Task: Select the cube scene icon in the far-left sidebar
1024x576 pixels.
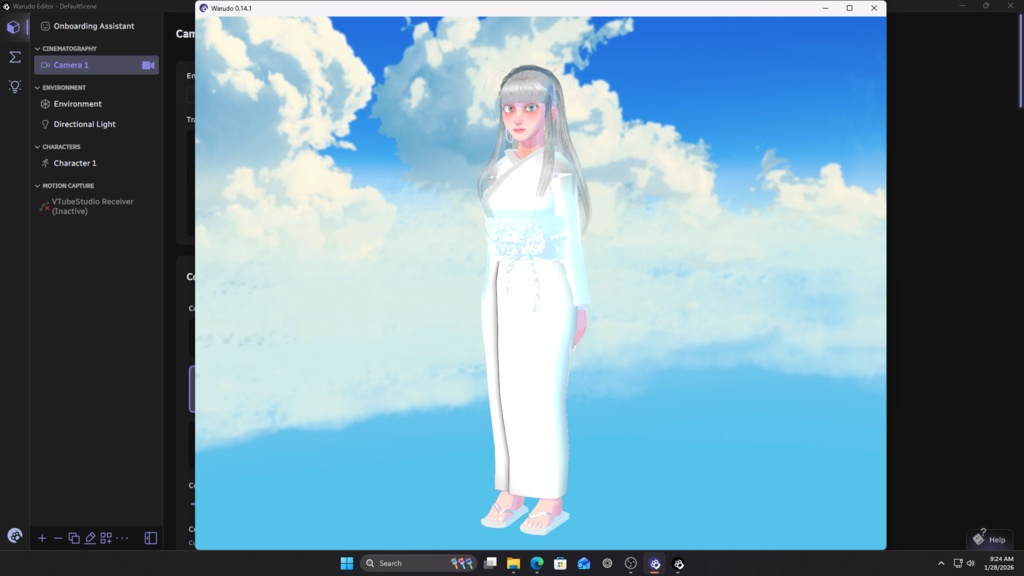Action: pyautogui.click(x=13, y=27)
